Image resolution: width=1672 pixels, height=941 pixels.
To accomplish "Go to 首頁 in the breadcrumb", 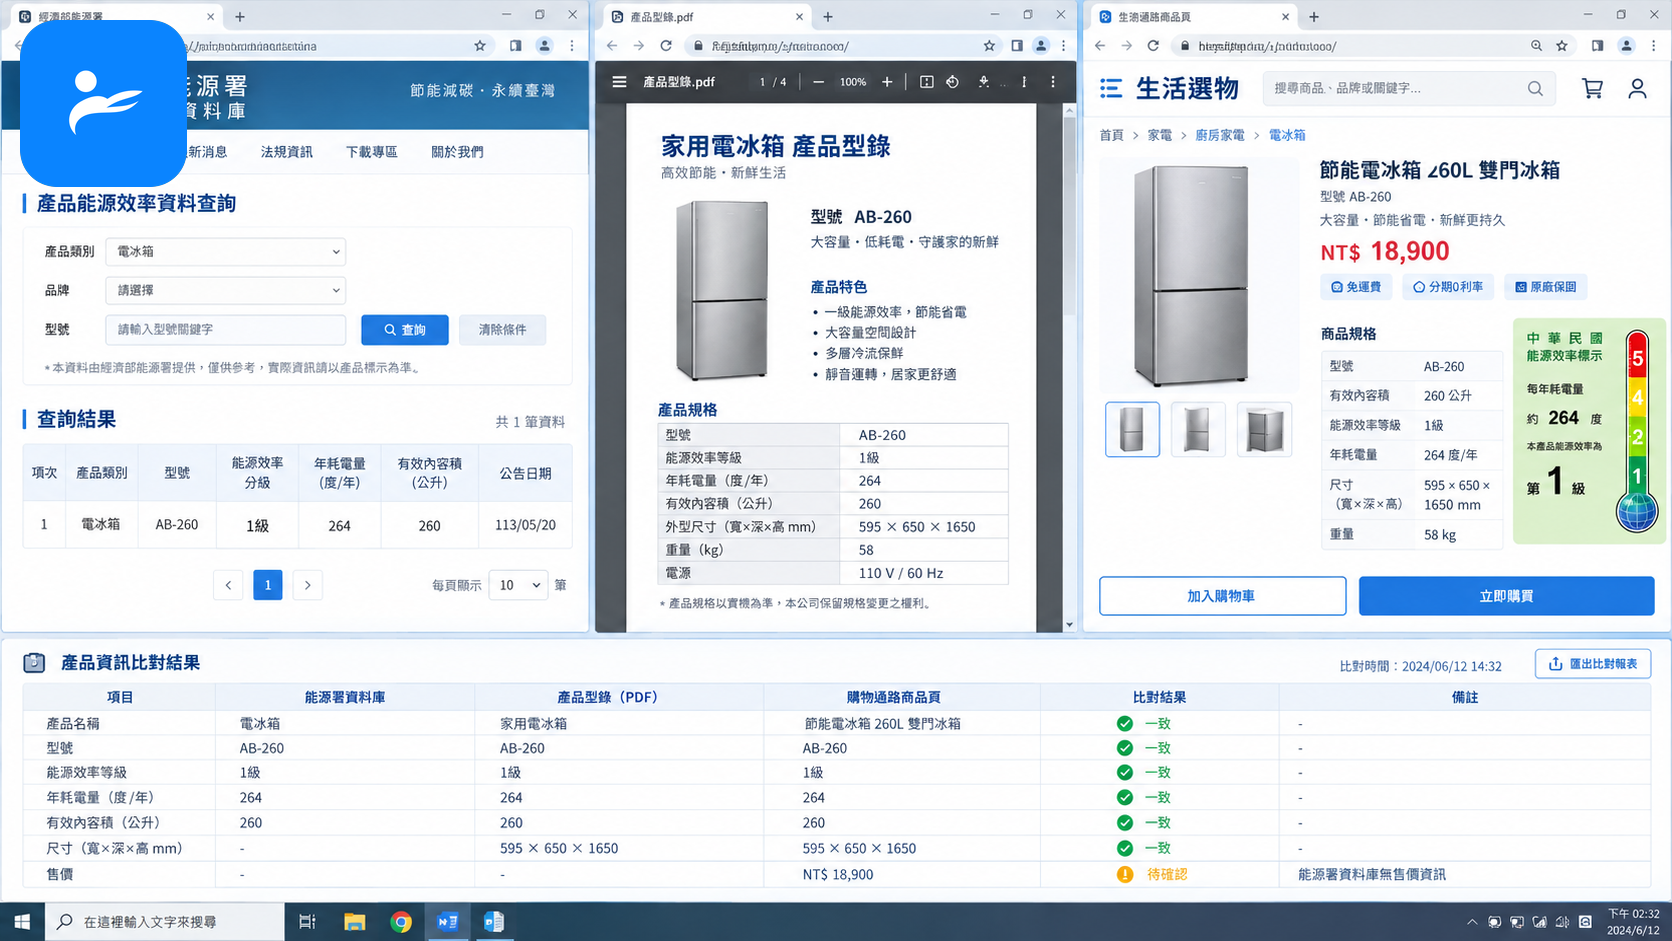I will click(1112, 135).
